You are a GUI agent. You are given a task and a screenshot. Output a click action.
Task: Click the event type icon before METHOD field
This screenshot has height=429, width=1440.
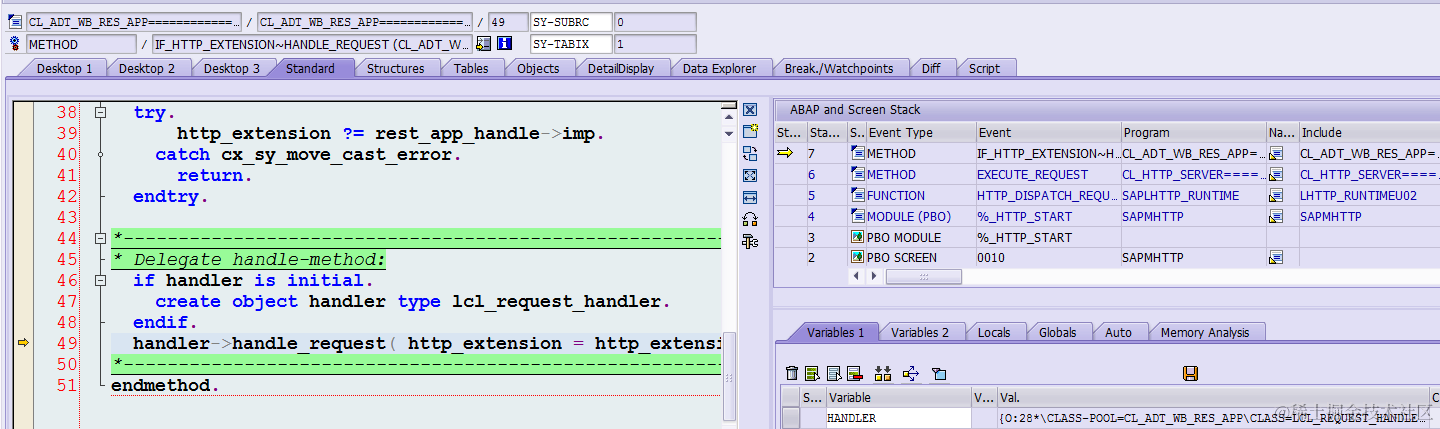pyautogui.click(x=15, y=44)
